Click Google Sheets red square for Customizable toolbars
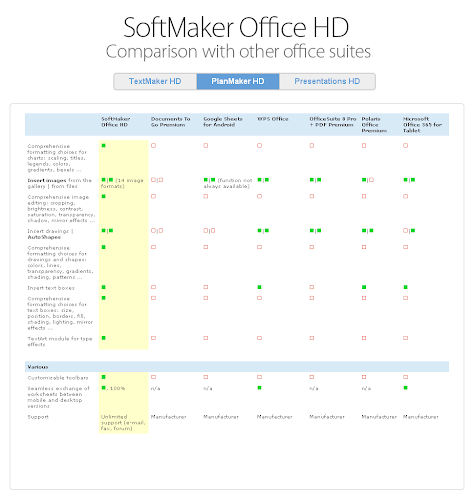Image resolution: width=474 pixels, height=500 pixels. [206, 377]
